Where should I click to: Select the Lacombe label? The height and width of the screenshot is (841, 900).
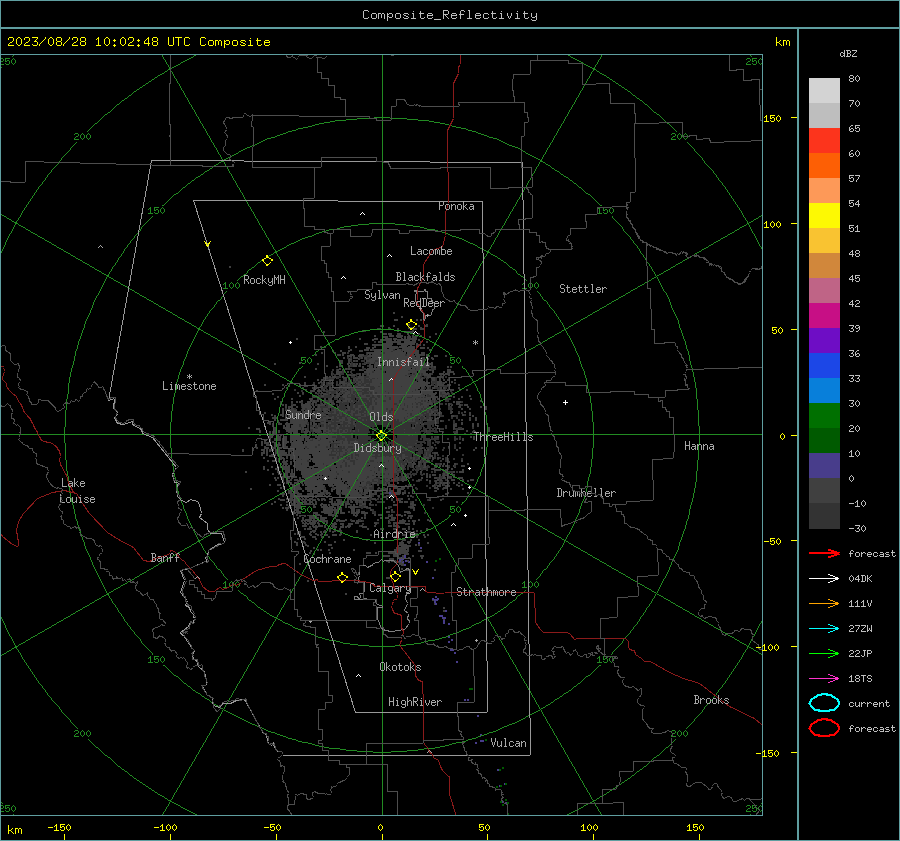coord(431,251)
